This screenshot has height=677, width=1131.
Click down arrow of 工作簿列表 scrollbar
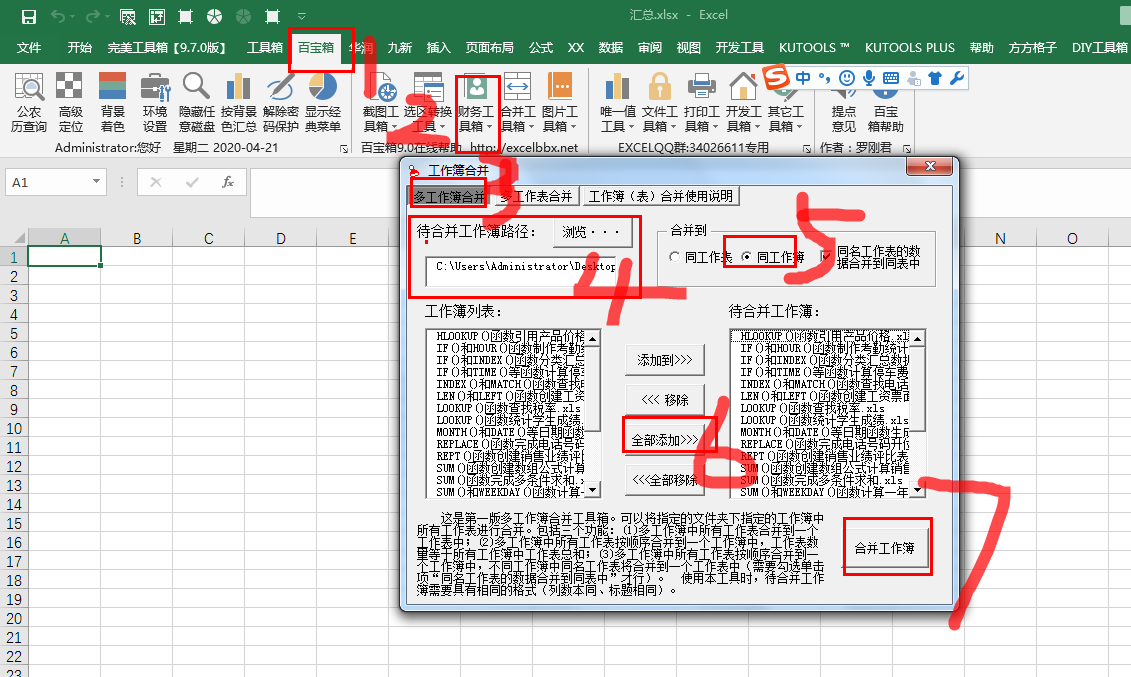pos(593,490)
